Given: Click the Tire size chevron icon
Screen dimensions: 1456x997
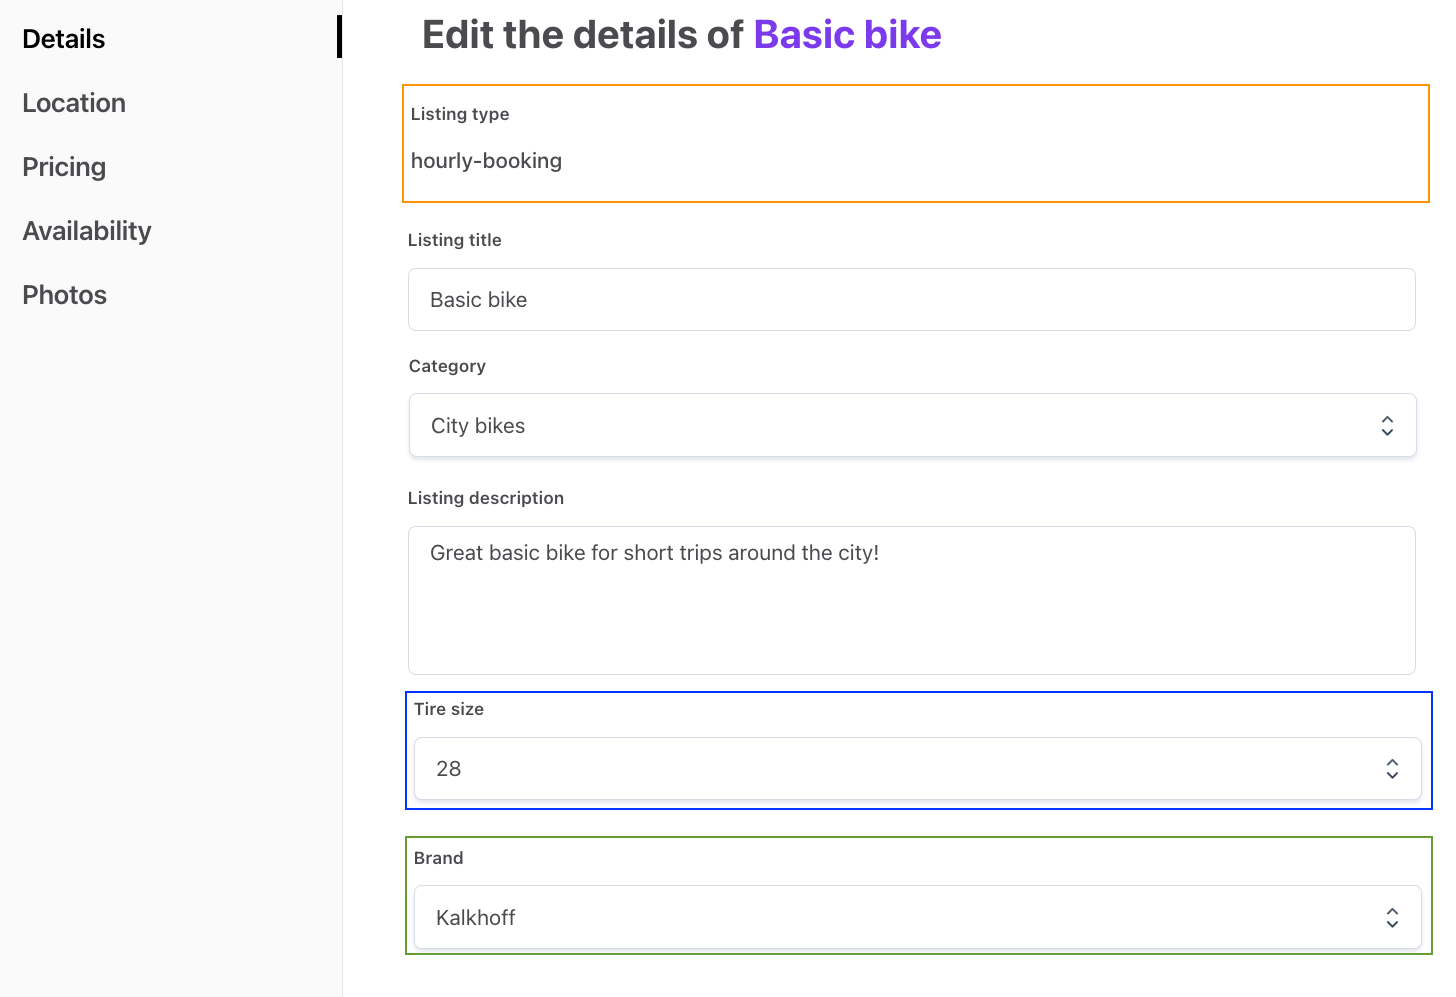Looking at the screenshot, I should tap(1392, 769).
